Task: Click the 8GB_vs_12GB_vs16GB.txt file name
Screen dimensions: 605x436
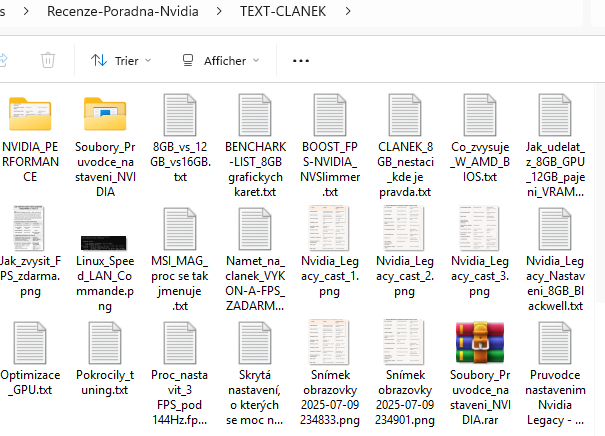Action: [180, 162]
